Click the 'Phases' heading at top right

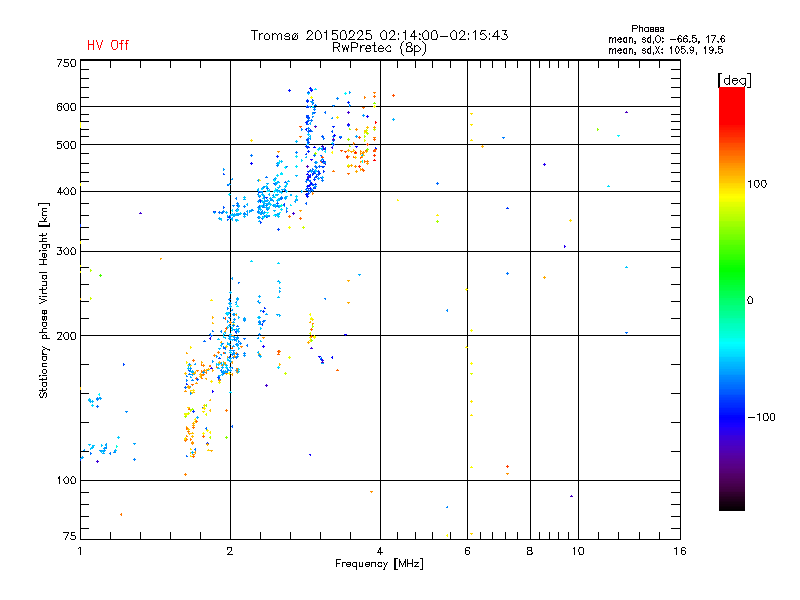pos(647,29)
